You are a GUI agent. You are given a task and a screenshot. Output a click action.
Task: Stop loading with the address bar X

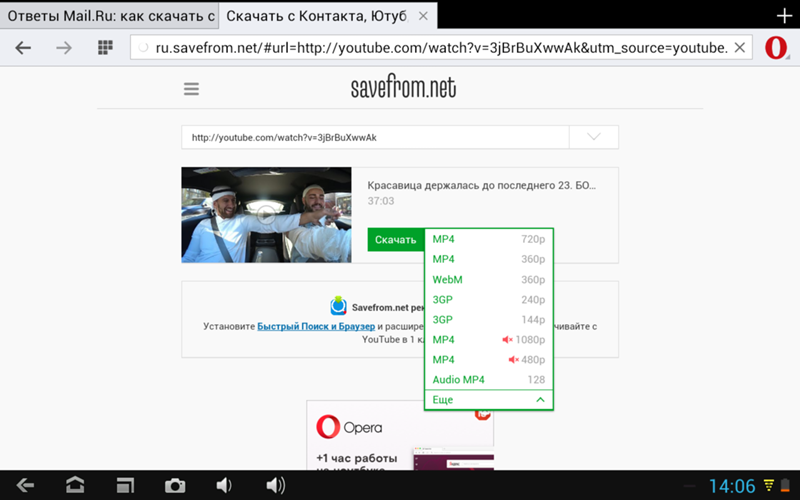(x=739, y=48)
